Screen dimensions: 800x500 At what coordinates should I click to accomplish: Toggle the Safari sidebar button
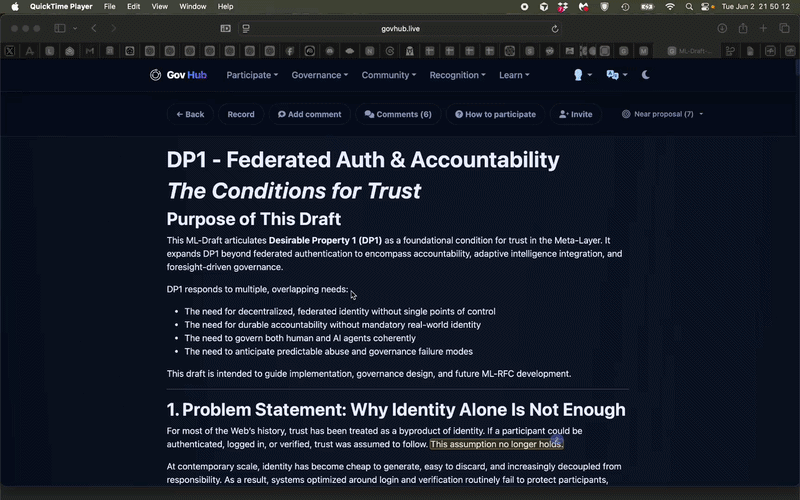(x=60, y=29)
